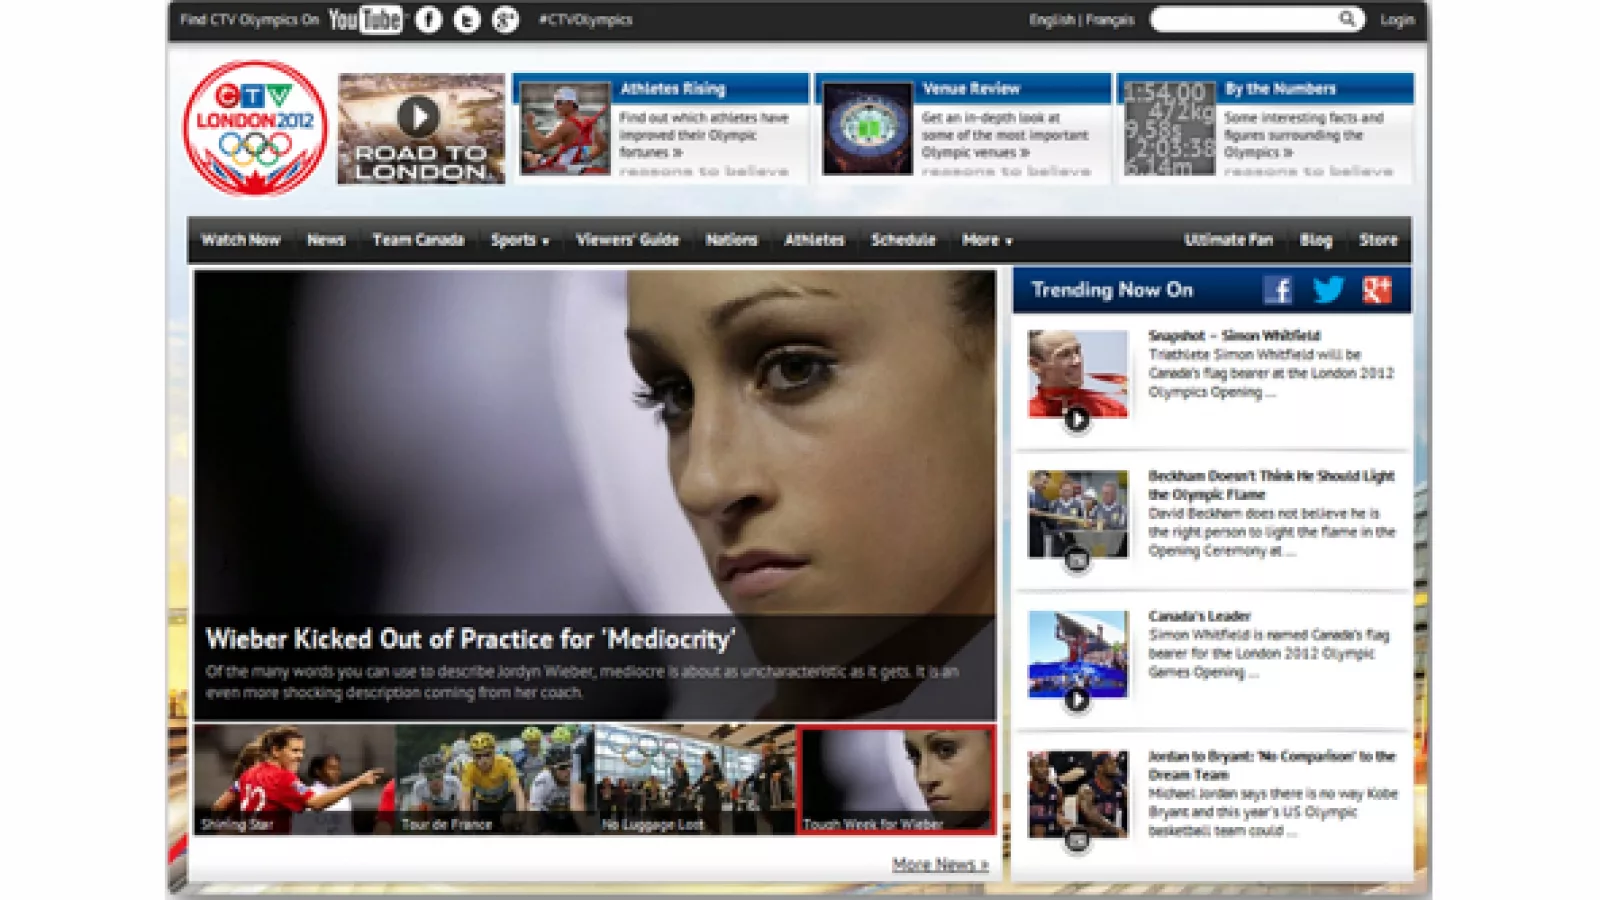Select Twitter bird in Trending Now panel
The width and height of the screenshot is (1600, 900).
click(1328, 290)
